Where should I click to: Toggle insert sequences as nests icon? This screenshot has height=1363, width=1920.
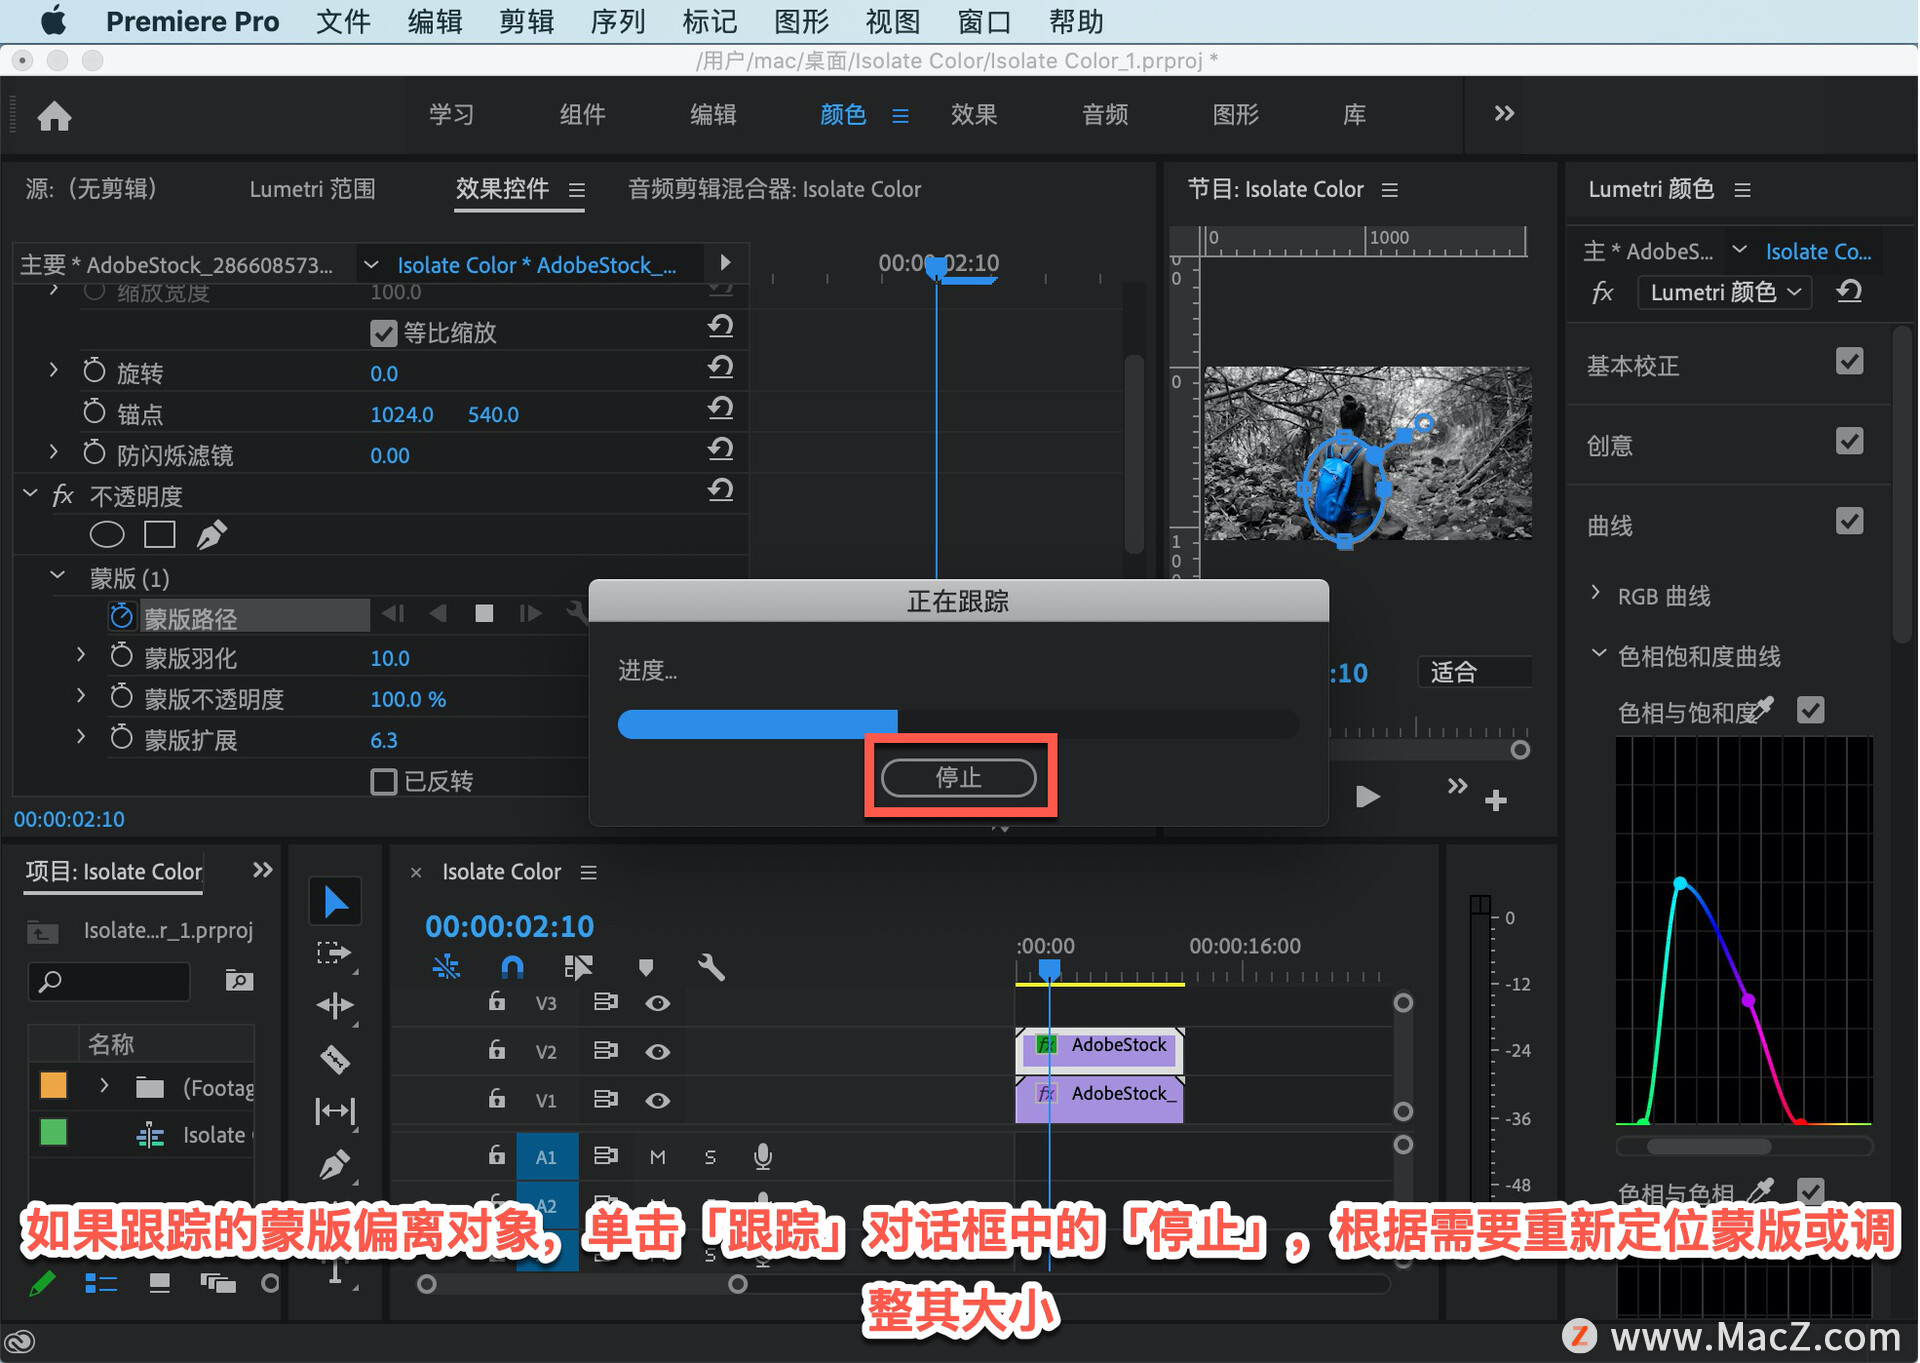coord(446,967)
